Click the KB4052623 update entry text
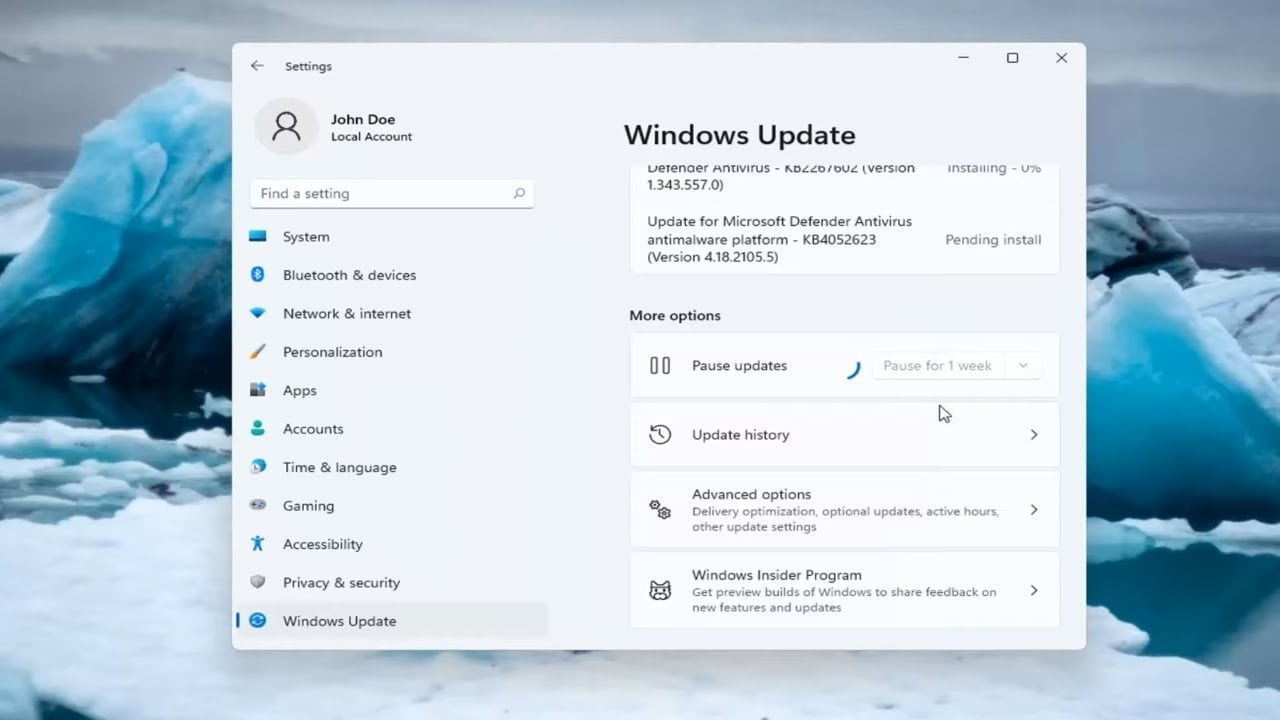 tap(780, 239)
